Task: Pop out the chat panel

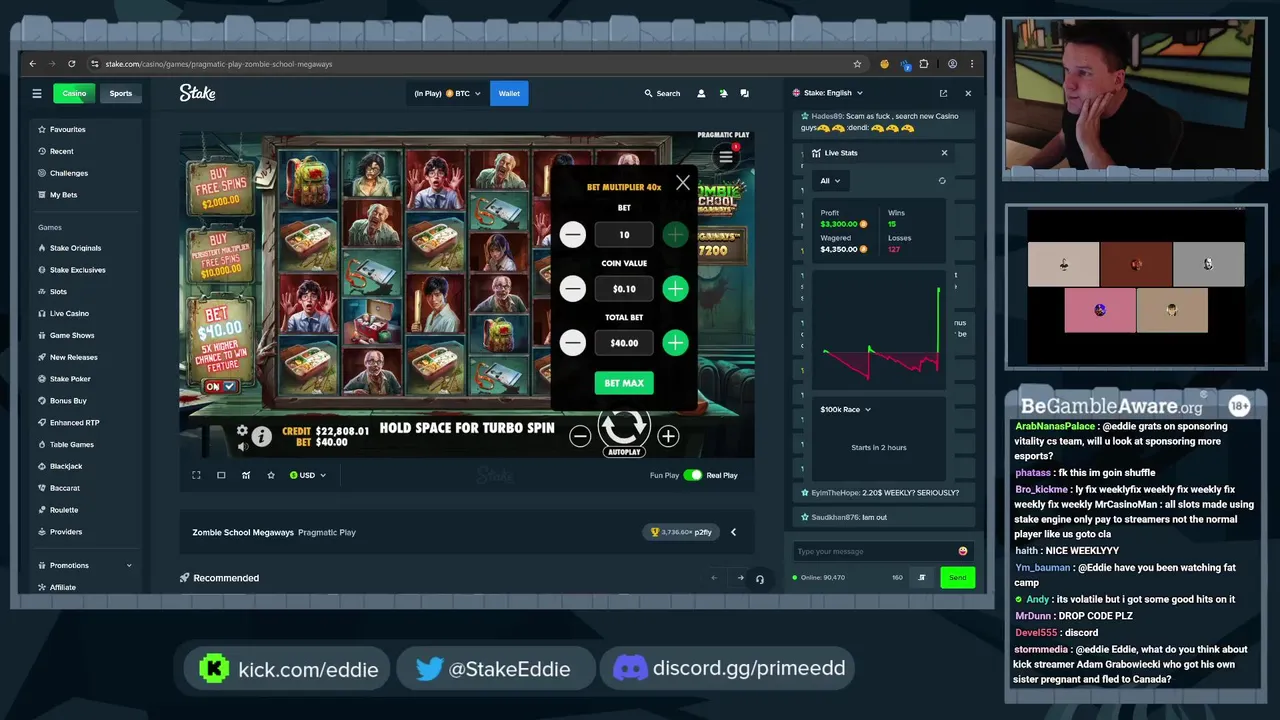Action: point(943,93)
